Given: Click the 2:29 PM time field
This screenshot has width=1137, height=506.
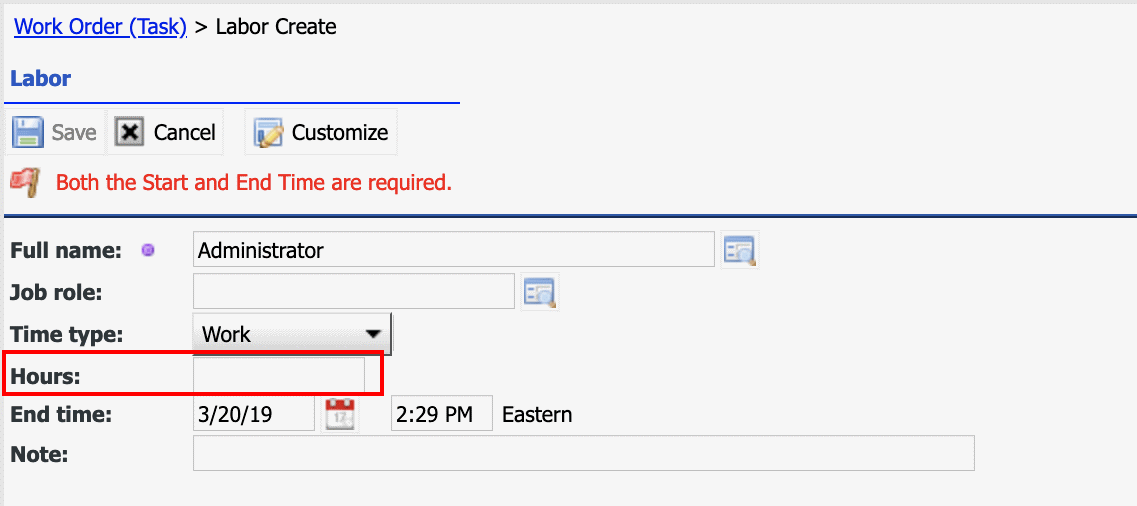Looking at the screenshot, I should coord(442,414).
